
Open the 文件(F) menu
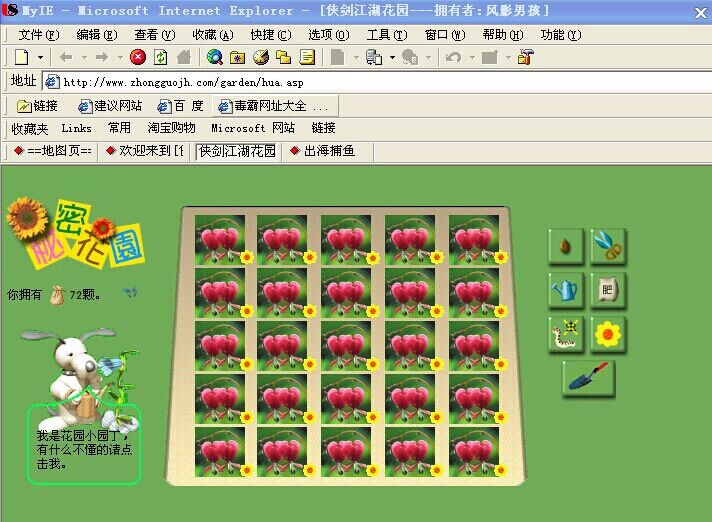tap(39, 35)
